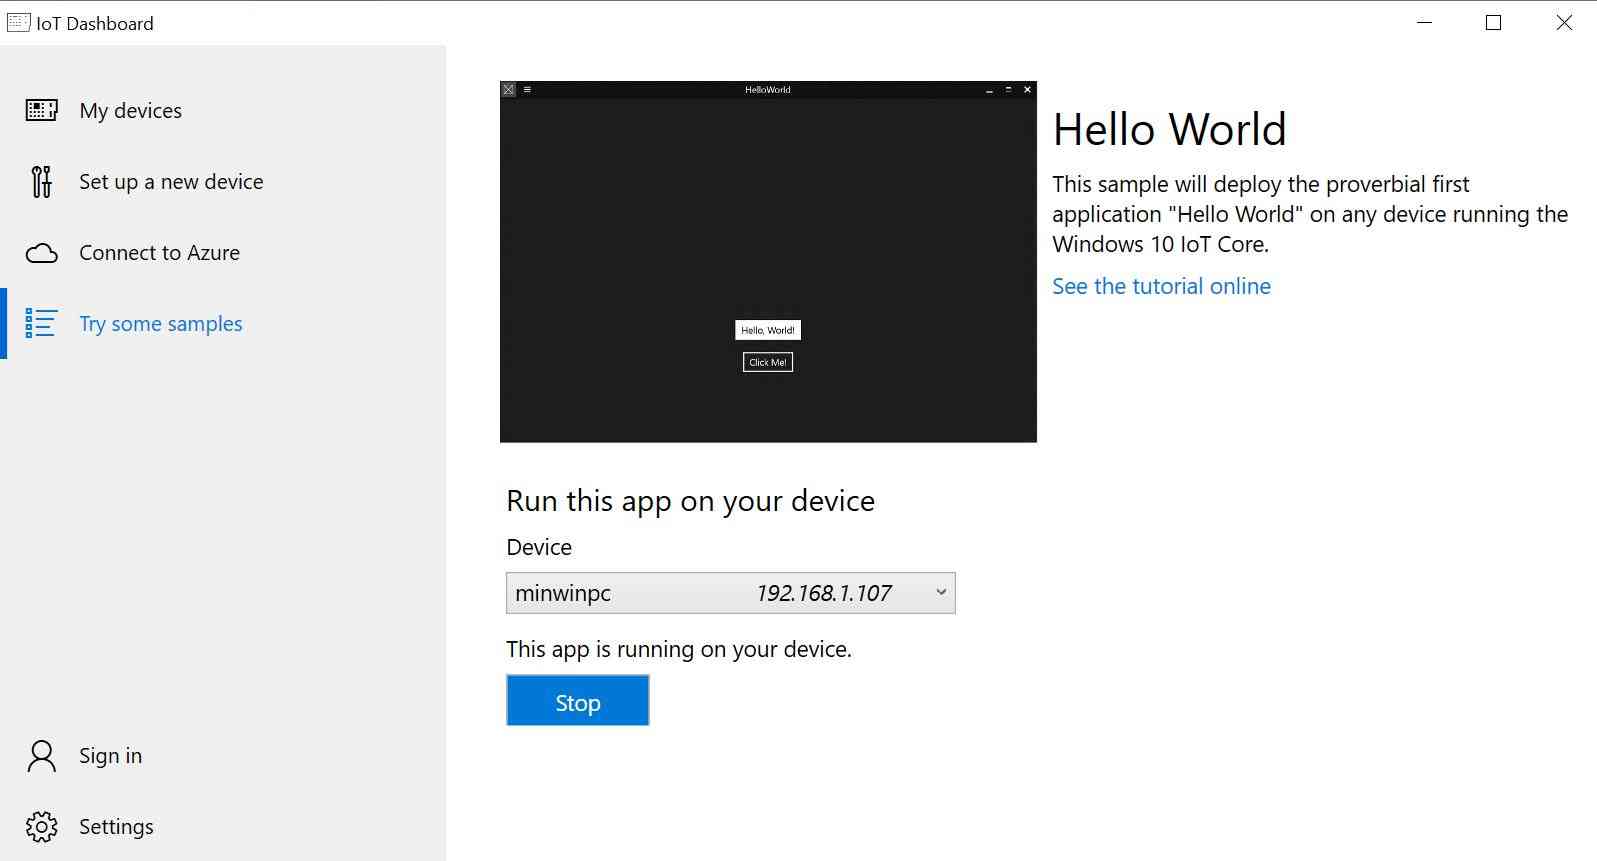This screenshot has height=861, width=1597.
Task: Click the Sign in person icon
Action: pyautogui.click(x=41, y=756)
